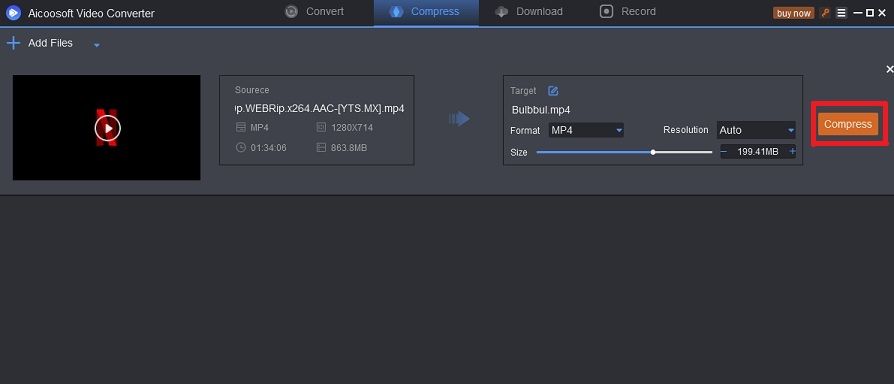Edit the target file name with pencil icon

(x=553, y=91)
